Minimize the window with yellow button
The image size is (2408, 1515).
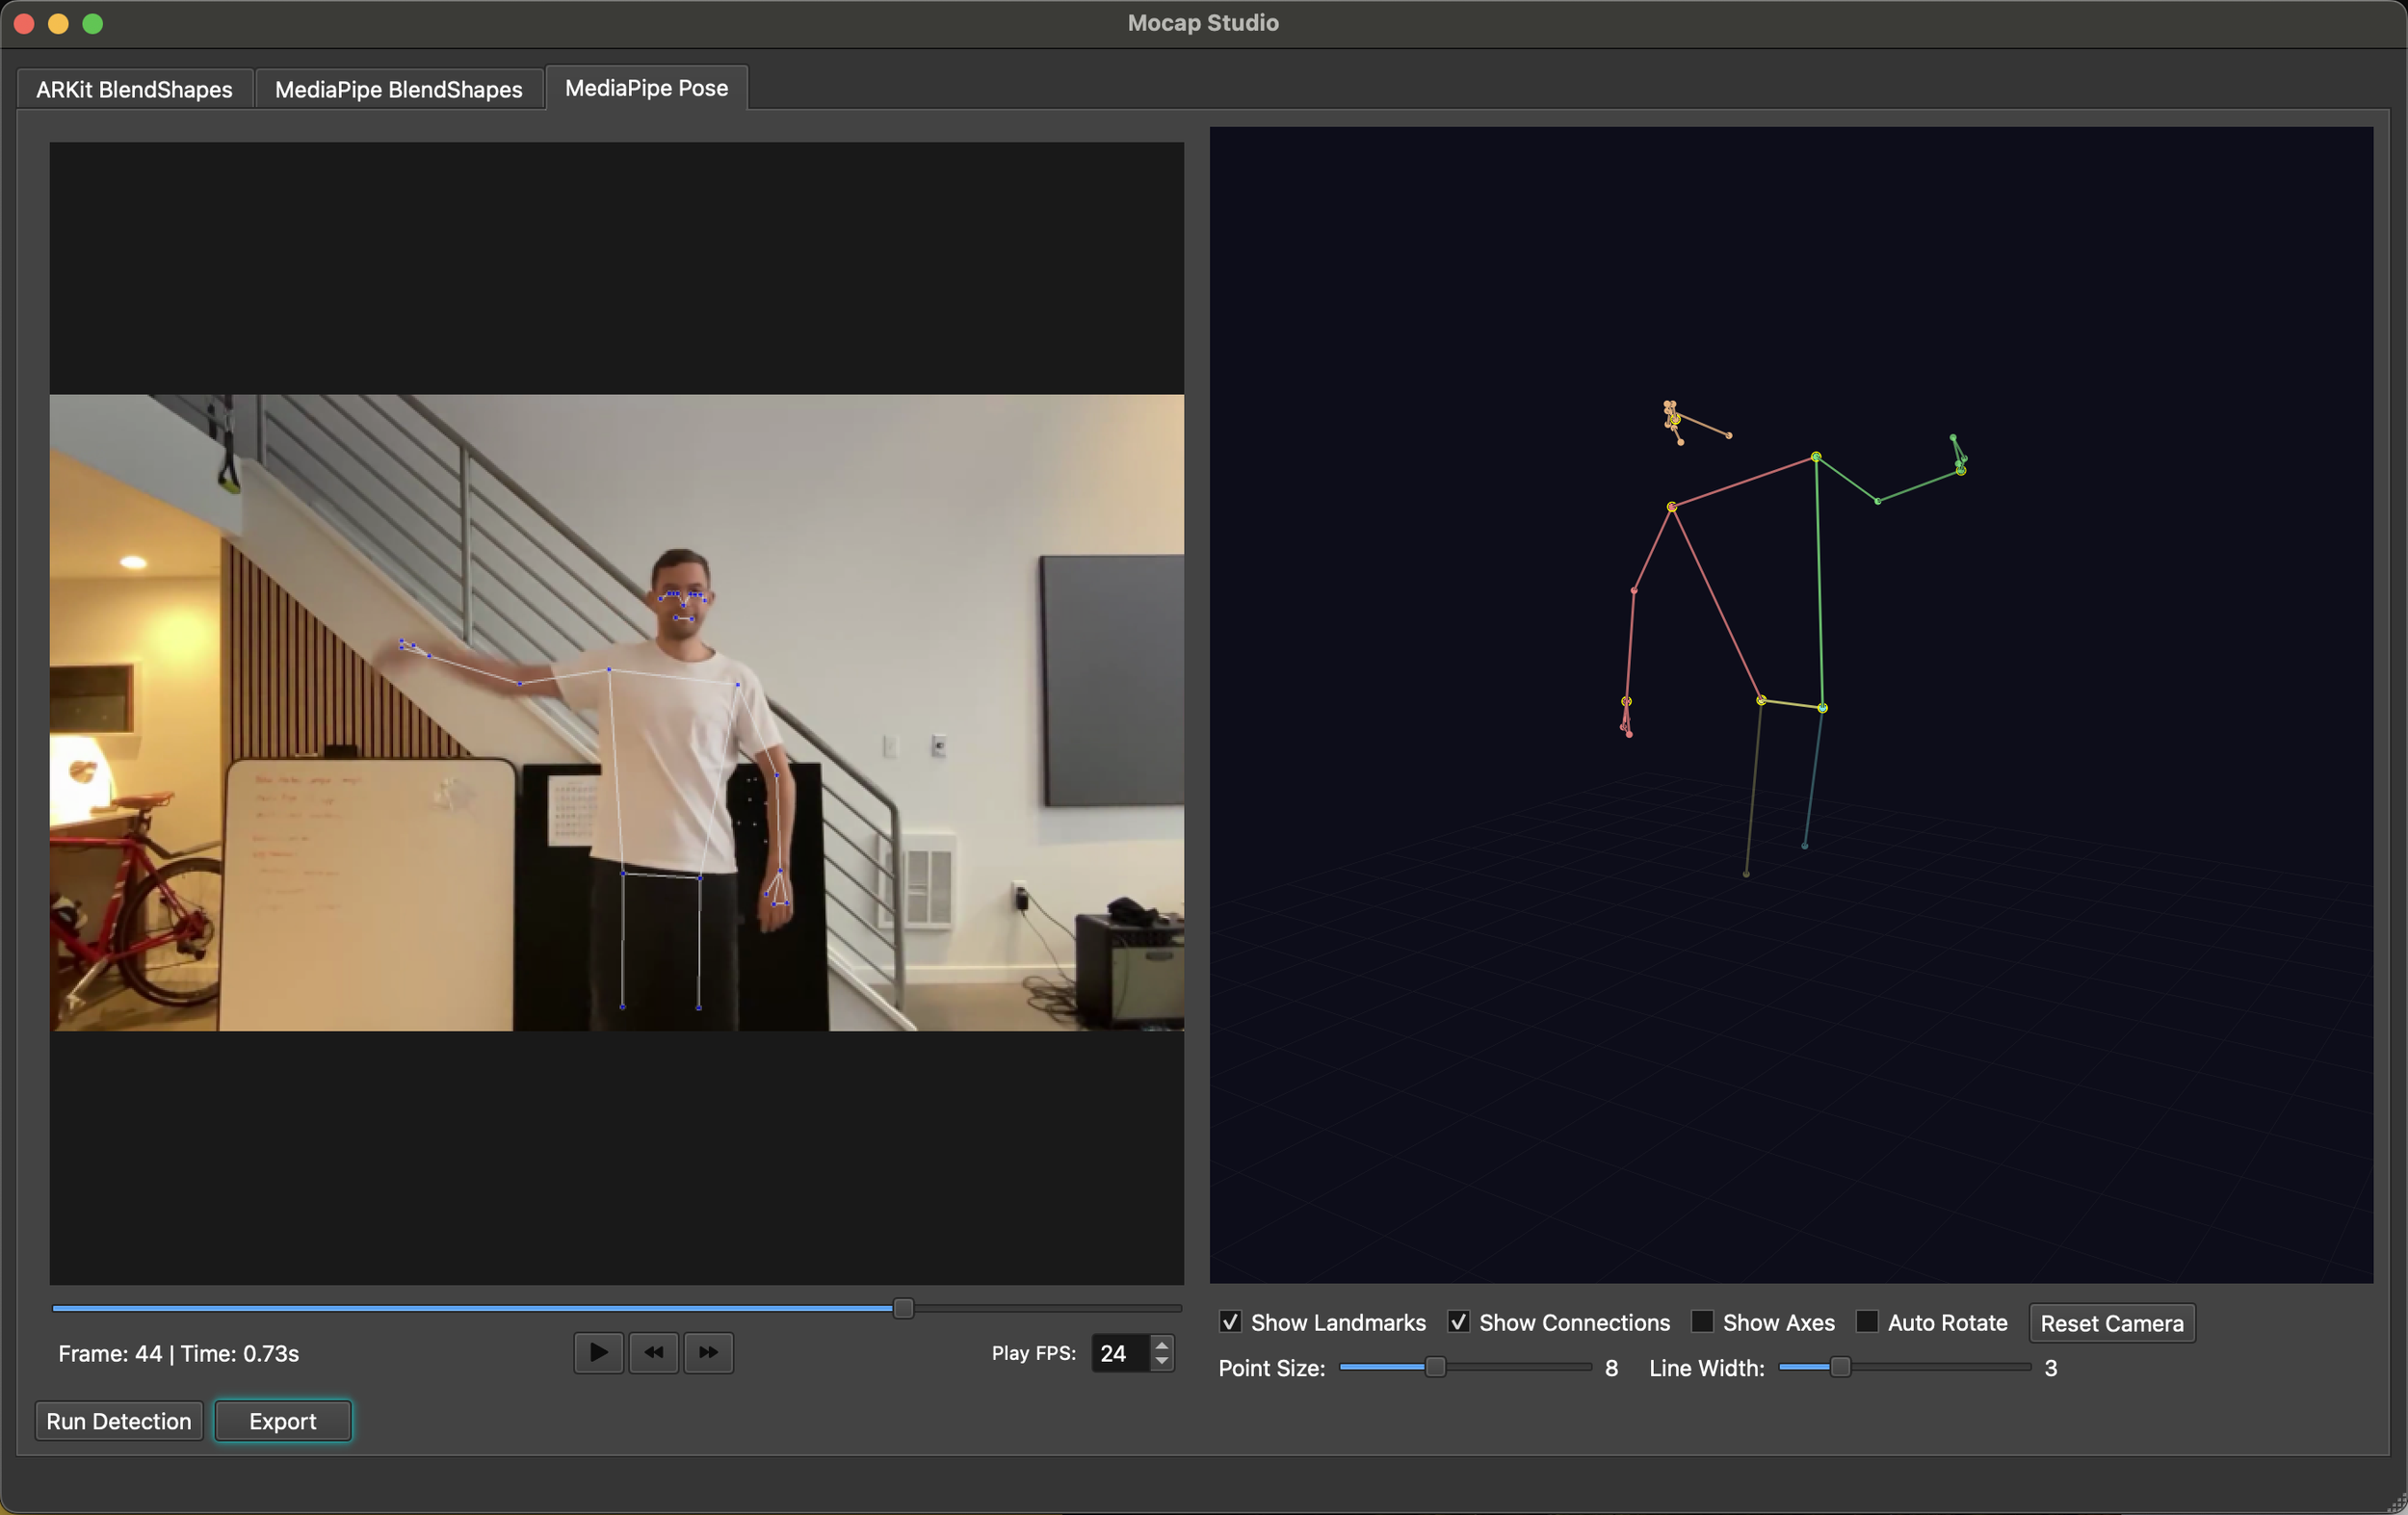coord(58,24)
